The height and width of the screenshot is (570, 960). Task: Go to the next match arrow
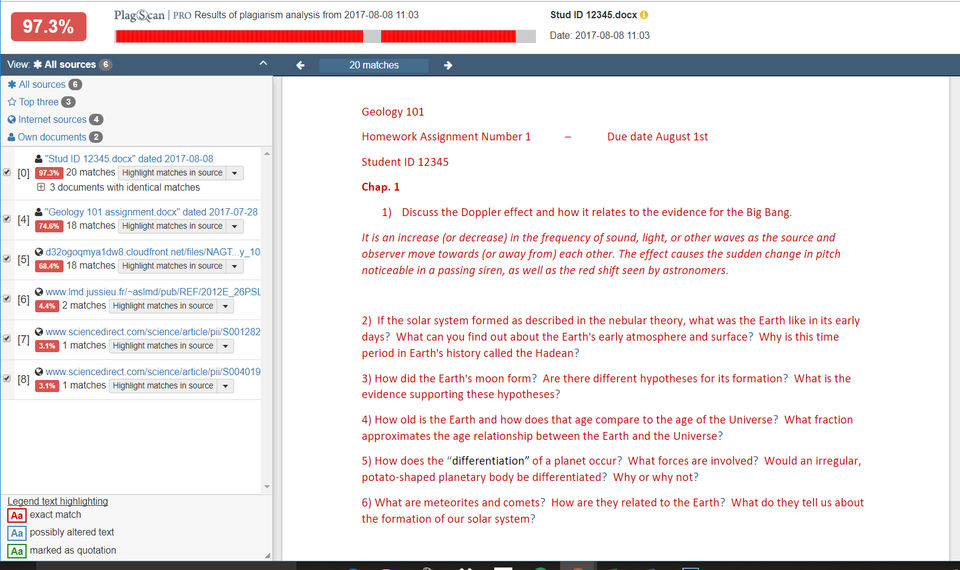[x=448, y=65]
